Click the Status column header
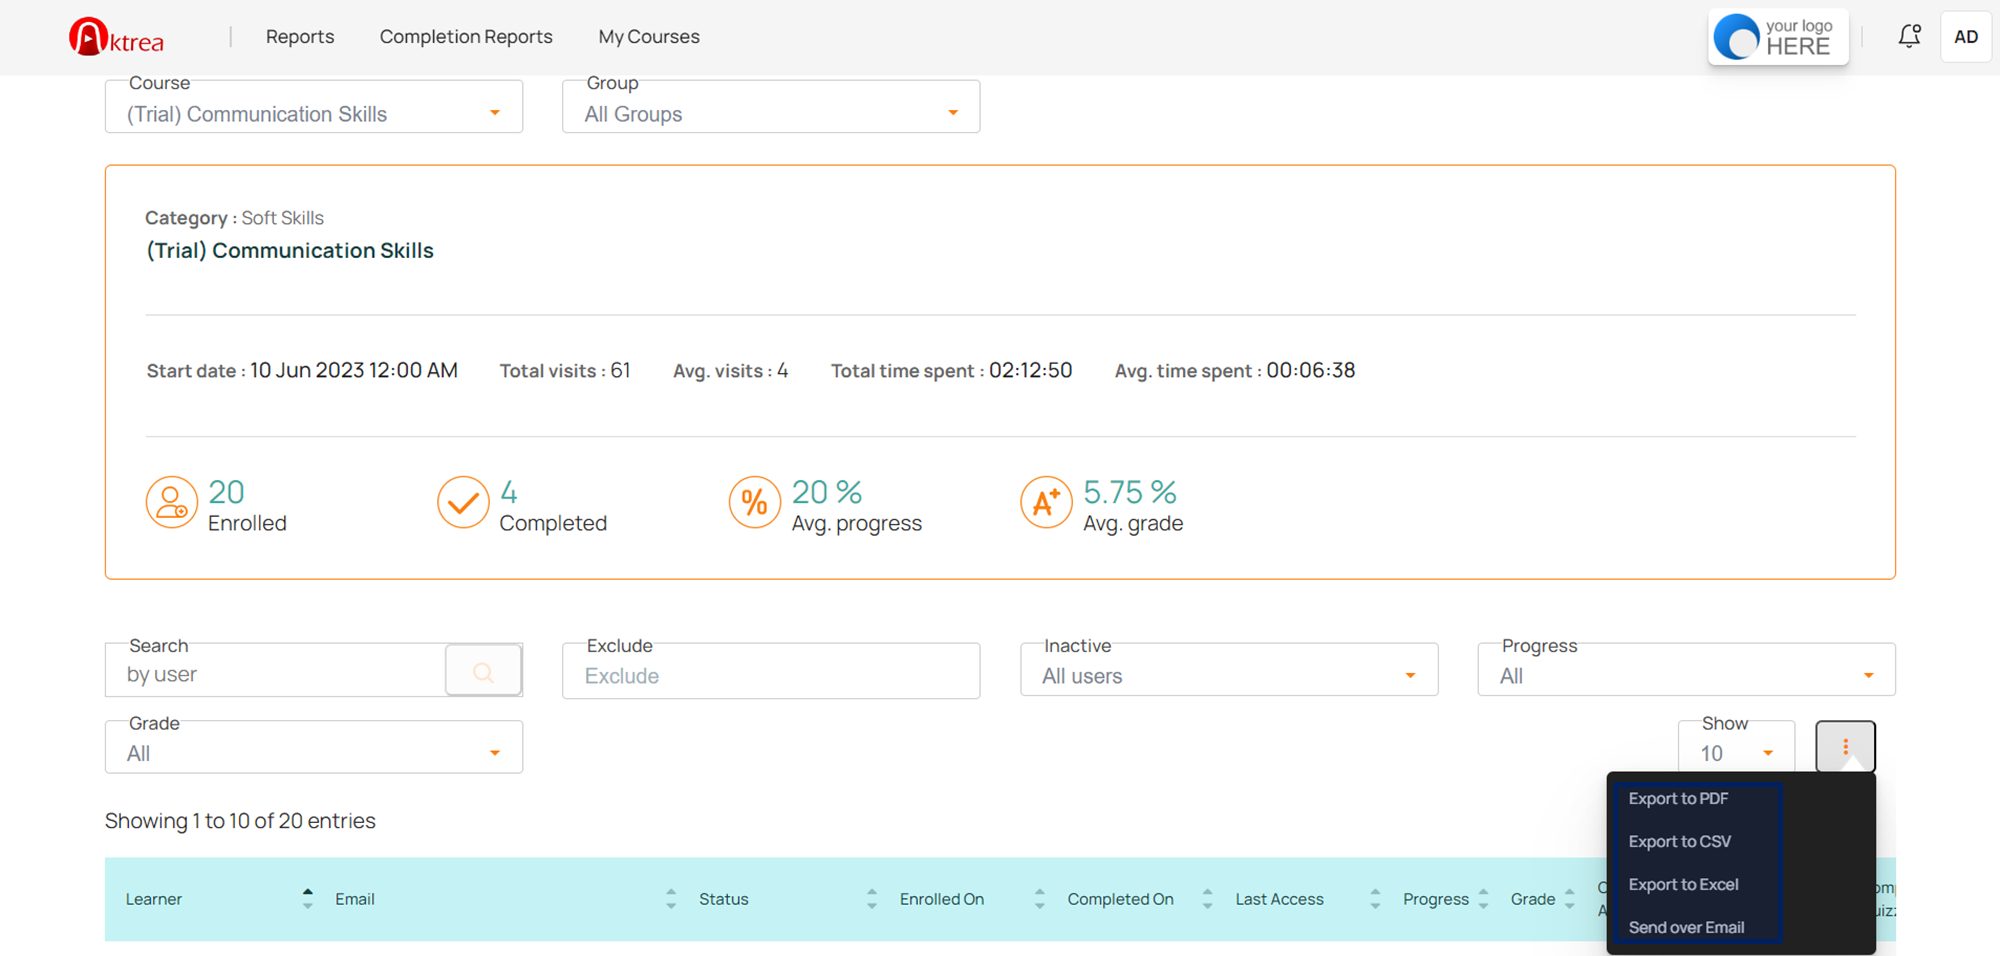Viewport: 2000px width, 956px height. coord(724,899)
